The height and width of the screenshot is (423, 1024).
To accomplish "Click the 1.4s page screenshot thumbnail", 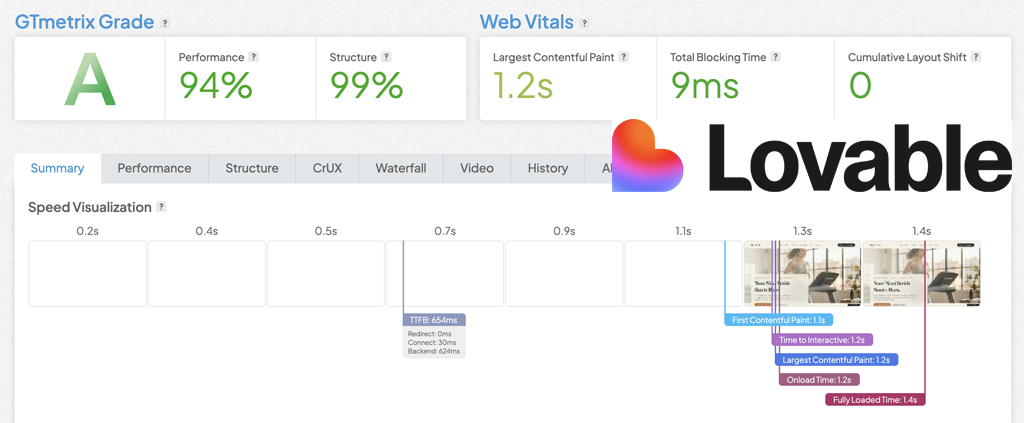I will click(921, 274).
